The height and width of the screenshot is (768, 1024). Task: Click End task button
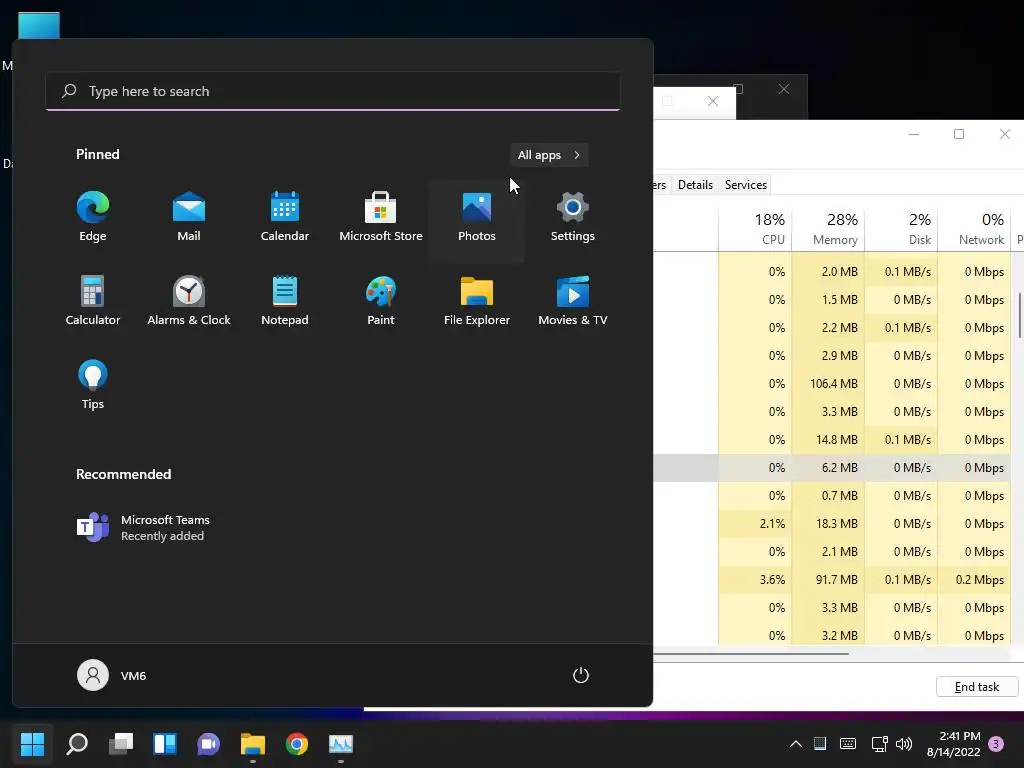(976, 687)
